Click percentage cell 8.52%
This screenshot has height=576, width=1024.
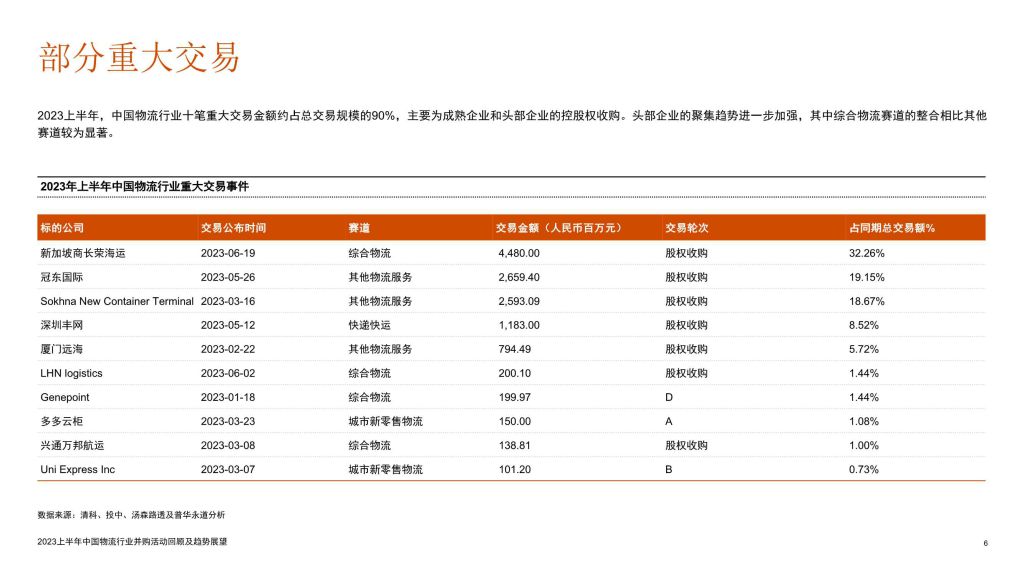(x=863, y=325)
